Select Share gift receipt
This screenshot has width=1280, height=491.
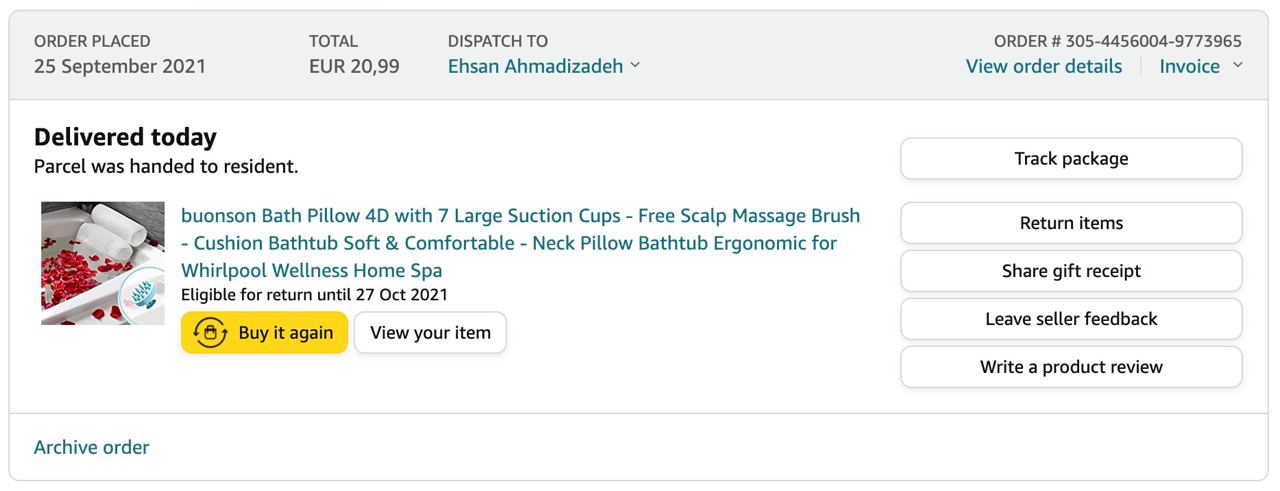click(1071, 271)
